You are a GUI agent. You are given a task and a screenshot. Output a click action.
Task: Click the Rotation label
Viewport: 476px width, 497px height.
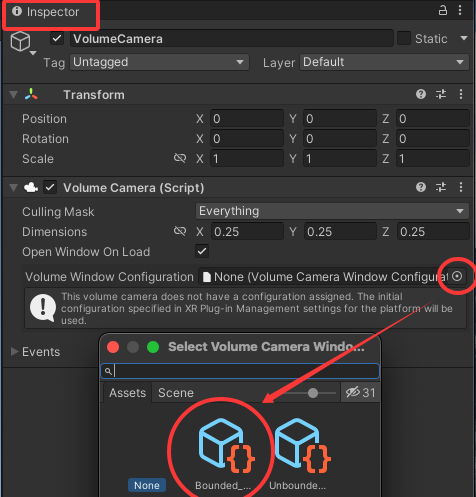click(x=45, y=139)
